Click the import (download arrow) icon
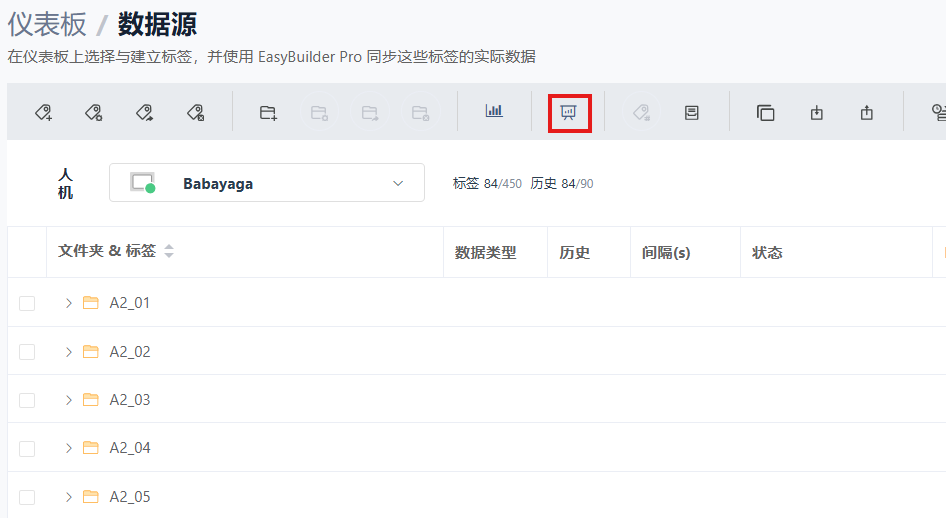 [817, 112]
